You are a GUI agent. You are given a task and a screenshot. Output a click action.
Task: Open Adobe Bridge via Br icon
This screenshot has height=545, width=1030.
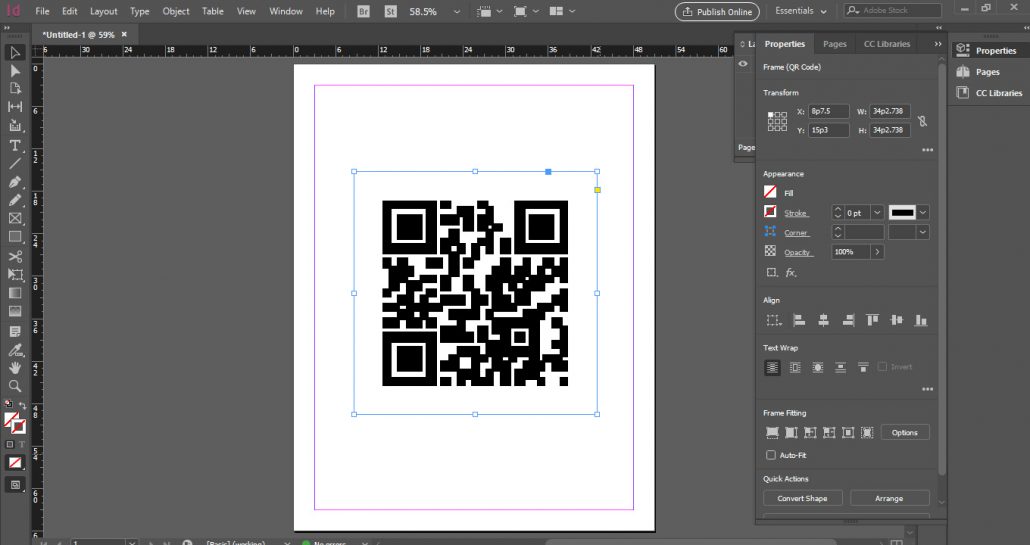pyautogui.click(x=363, y=11)
